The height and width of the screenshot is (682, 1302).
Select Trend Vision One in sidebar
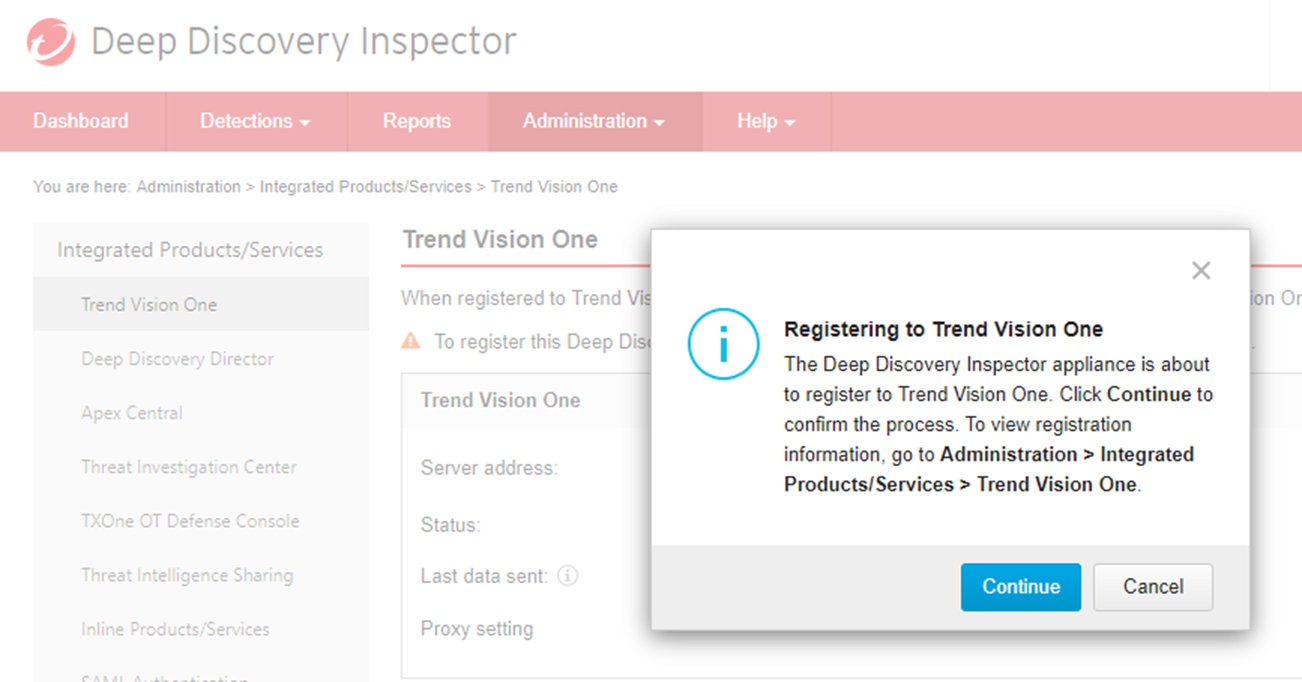149,305
